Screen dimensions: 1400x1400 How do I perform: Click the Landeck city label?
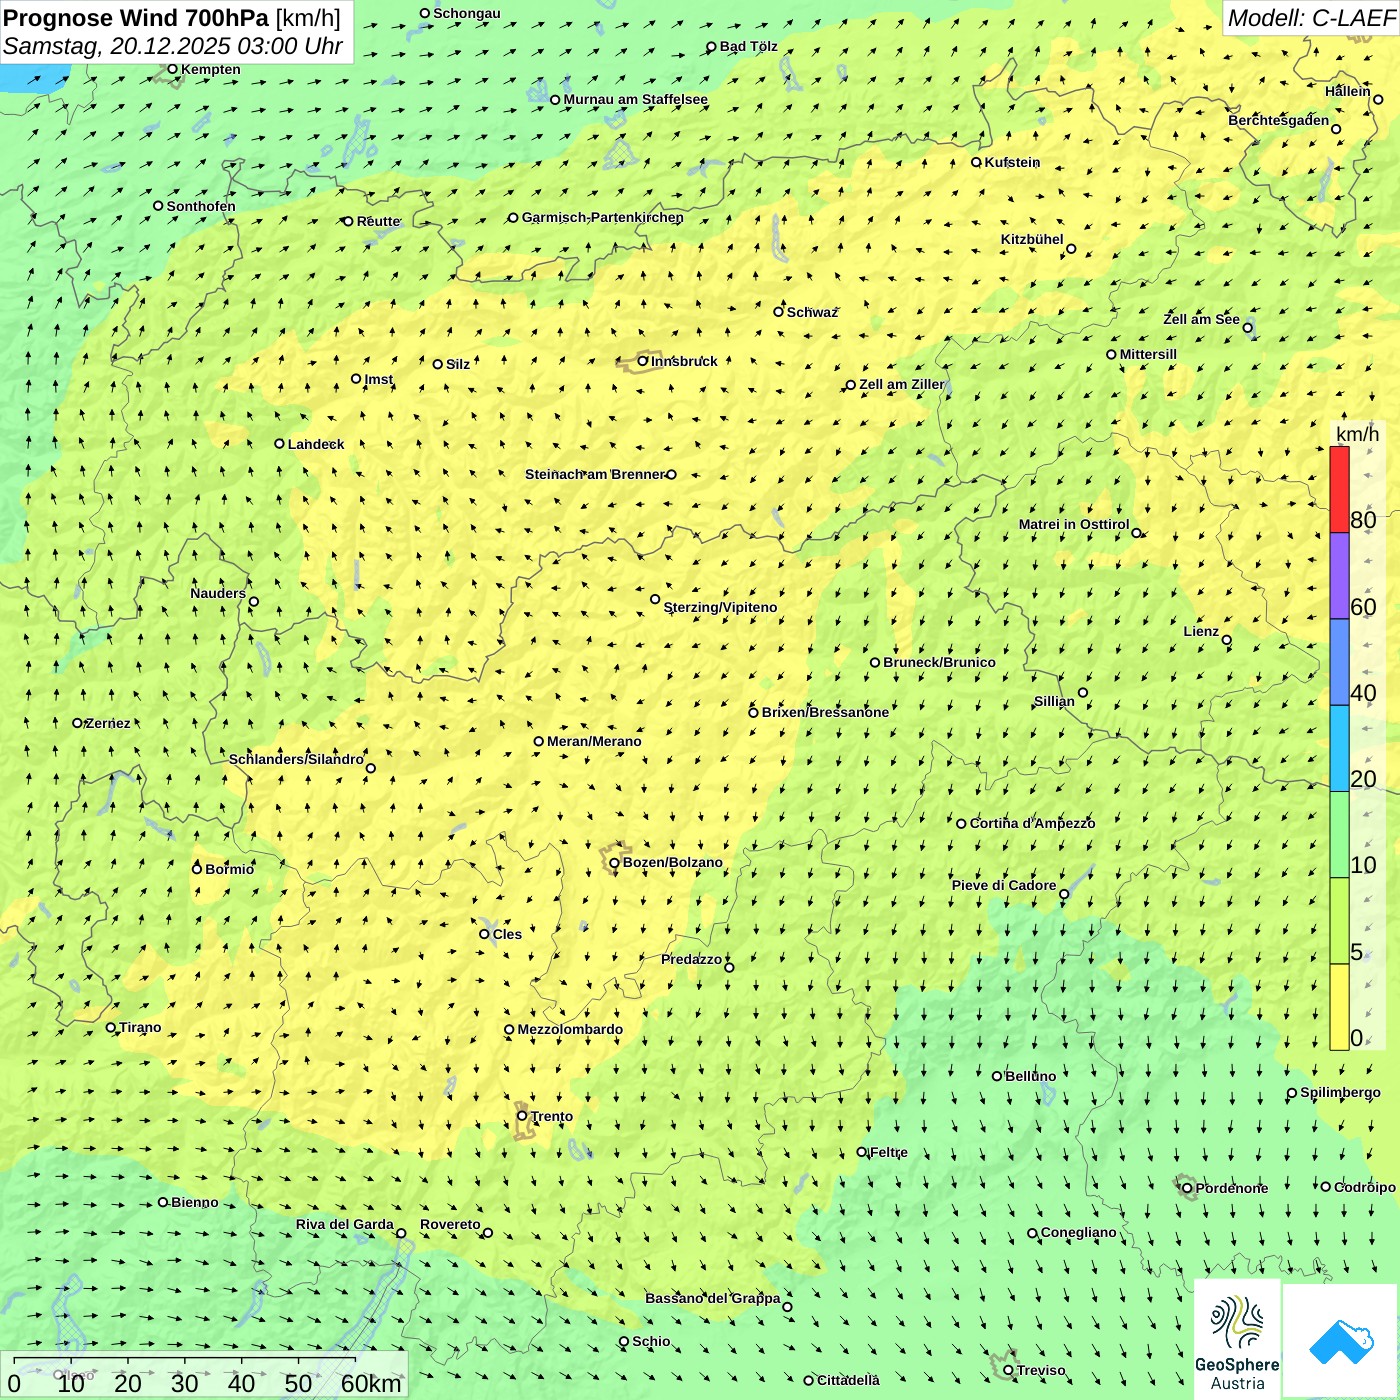pyautogui.click(x=316, y=444)
